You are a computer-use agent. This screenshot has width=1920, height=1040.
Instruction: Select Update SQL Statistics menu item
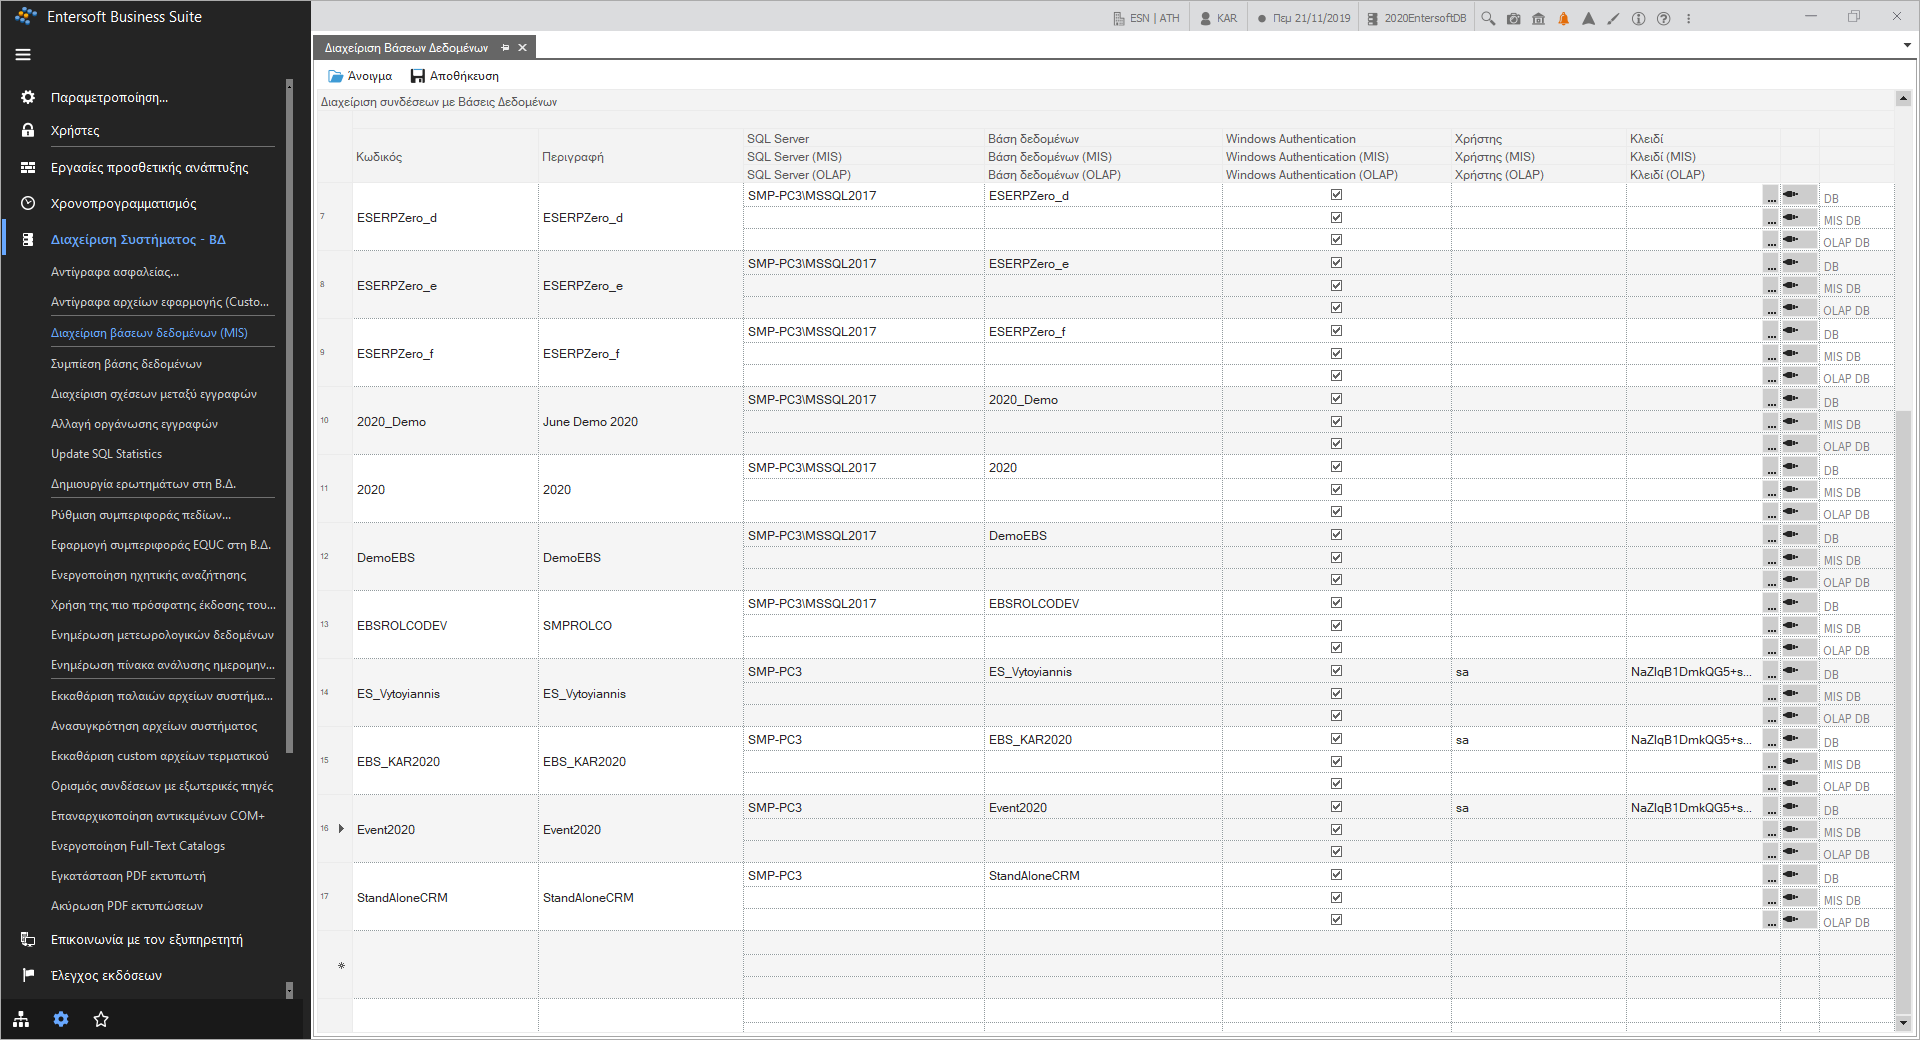[106, 454]
